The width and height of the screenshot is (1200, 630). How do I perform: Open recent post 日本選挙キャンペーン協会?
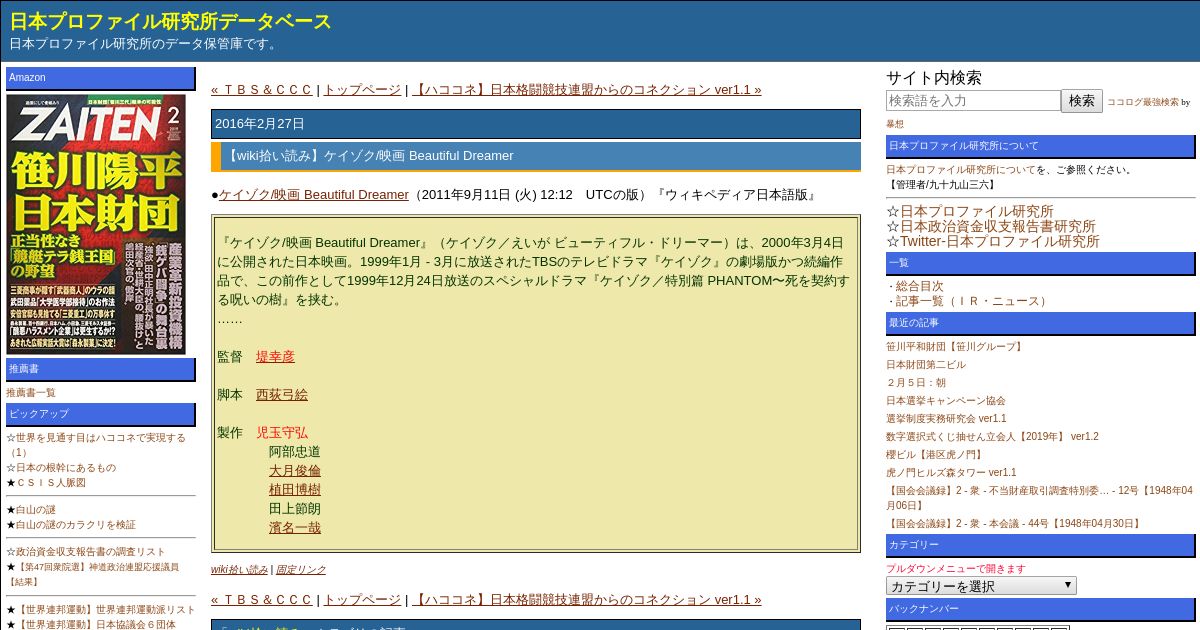(946, 401)
